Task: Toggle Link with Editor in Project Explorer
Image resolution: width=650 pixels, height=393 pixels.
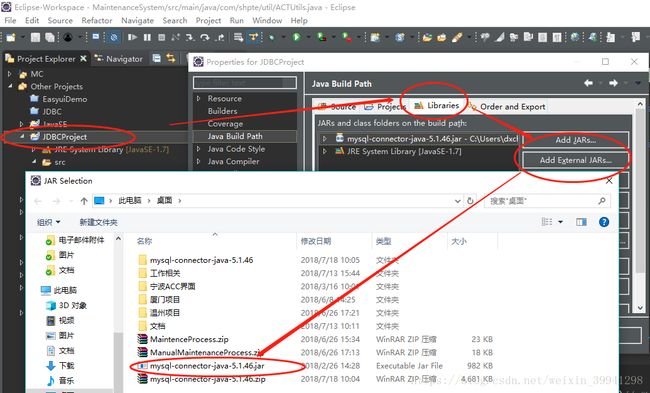Action: 171,58
